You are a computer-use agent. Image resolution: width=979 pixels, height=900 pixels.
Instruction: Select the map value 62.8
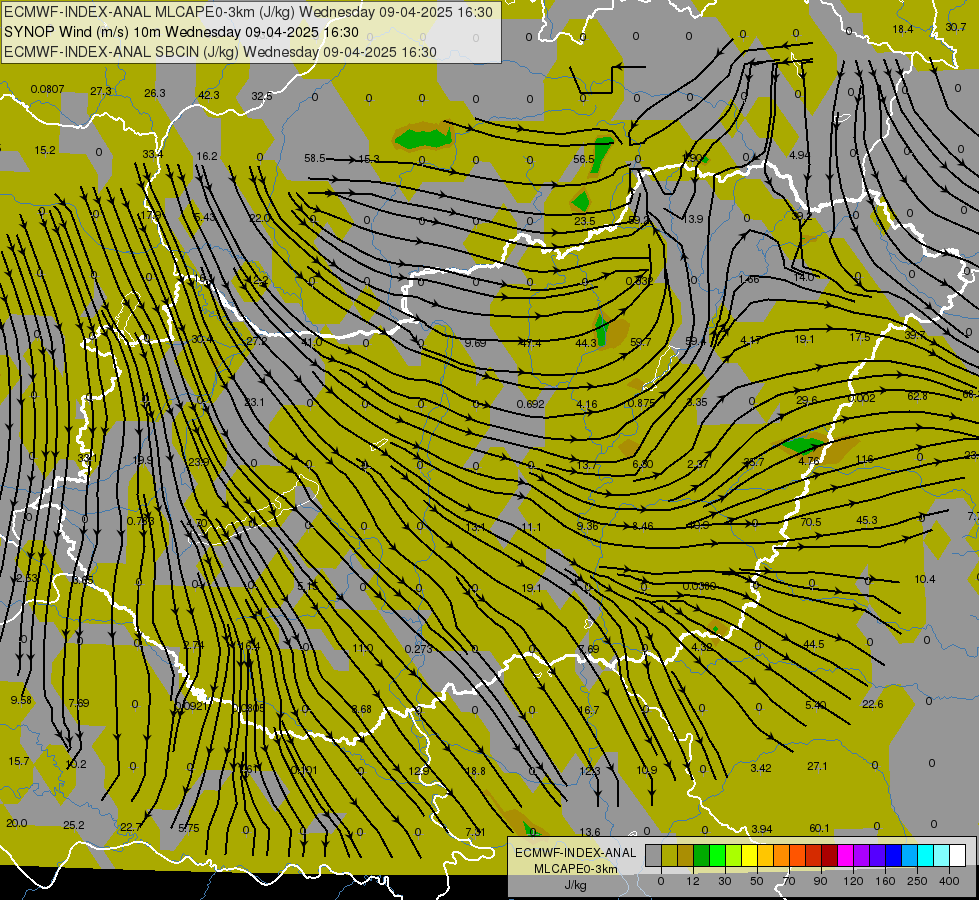tap(917, 396)
